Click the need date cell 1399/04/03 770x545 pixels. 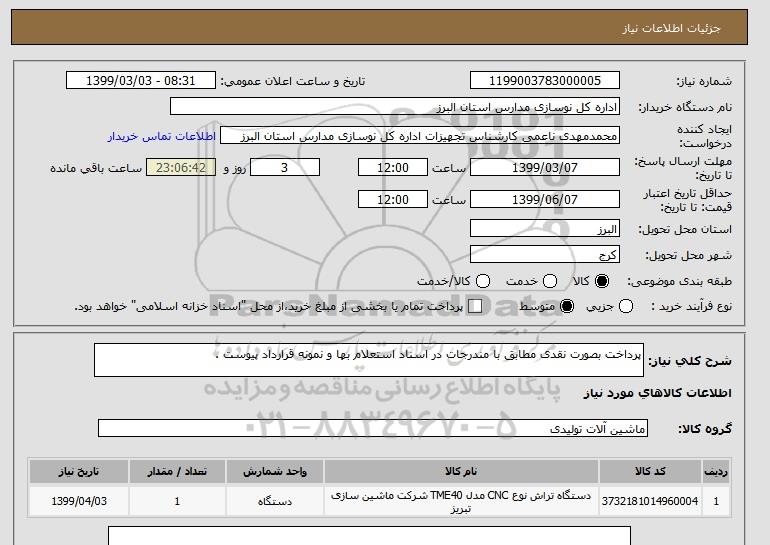tap(79, 501)
